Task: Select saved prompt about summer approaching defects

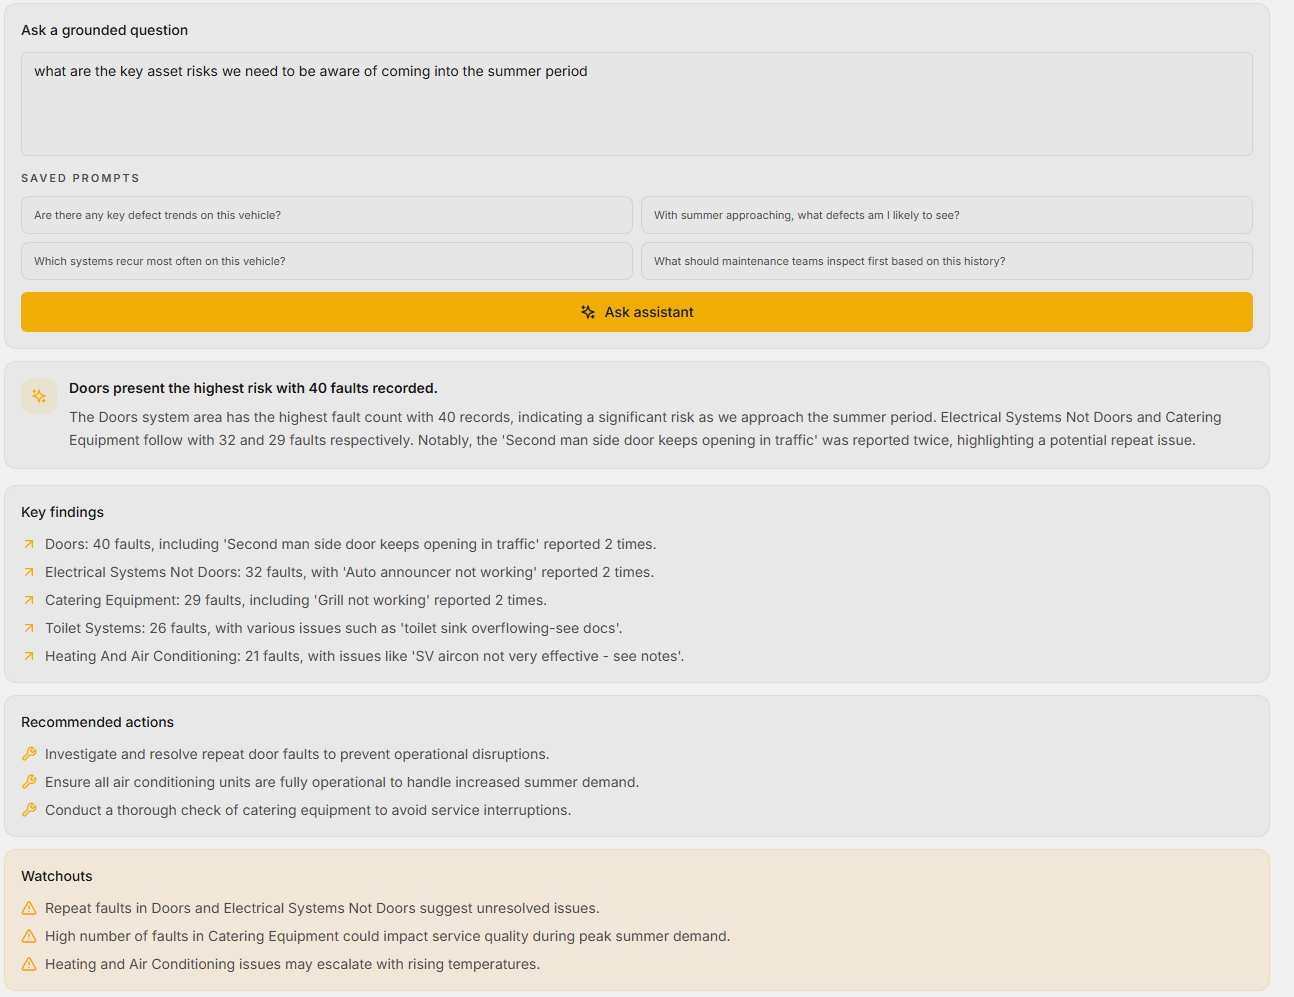Action: (947, 215)
